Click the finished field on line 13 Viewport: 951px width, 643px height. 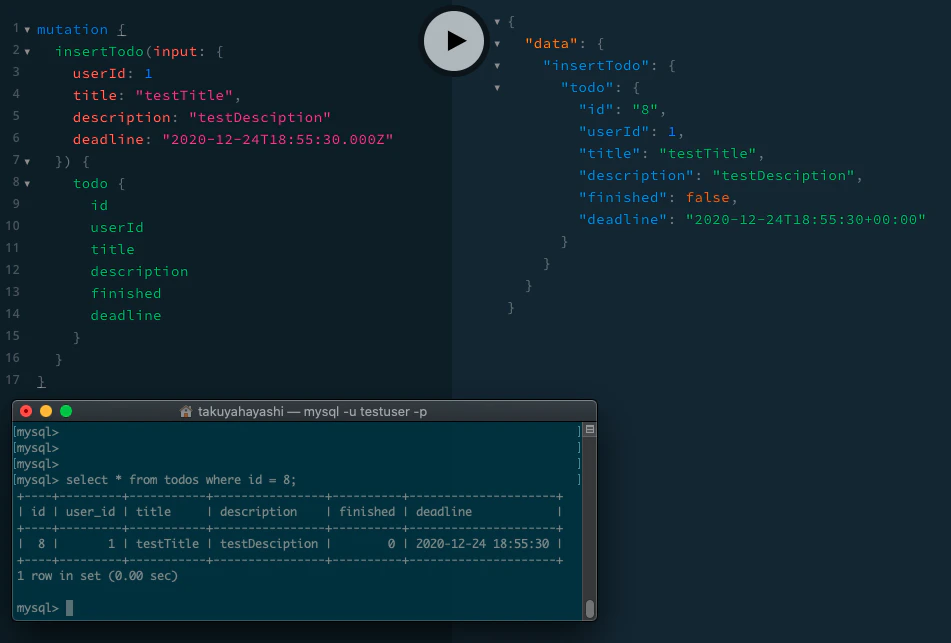[126, 294]
